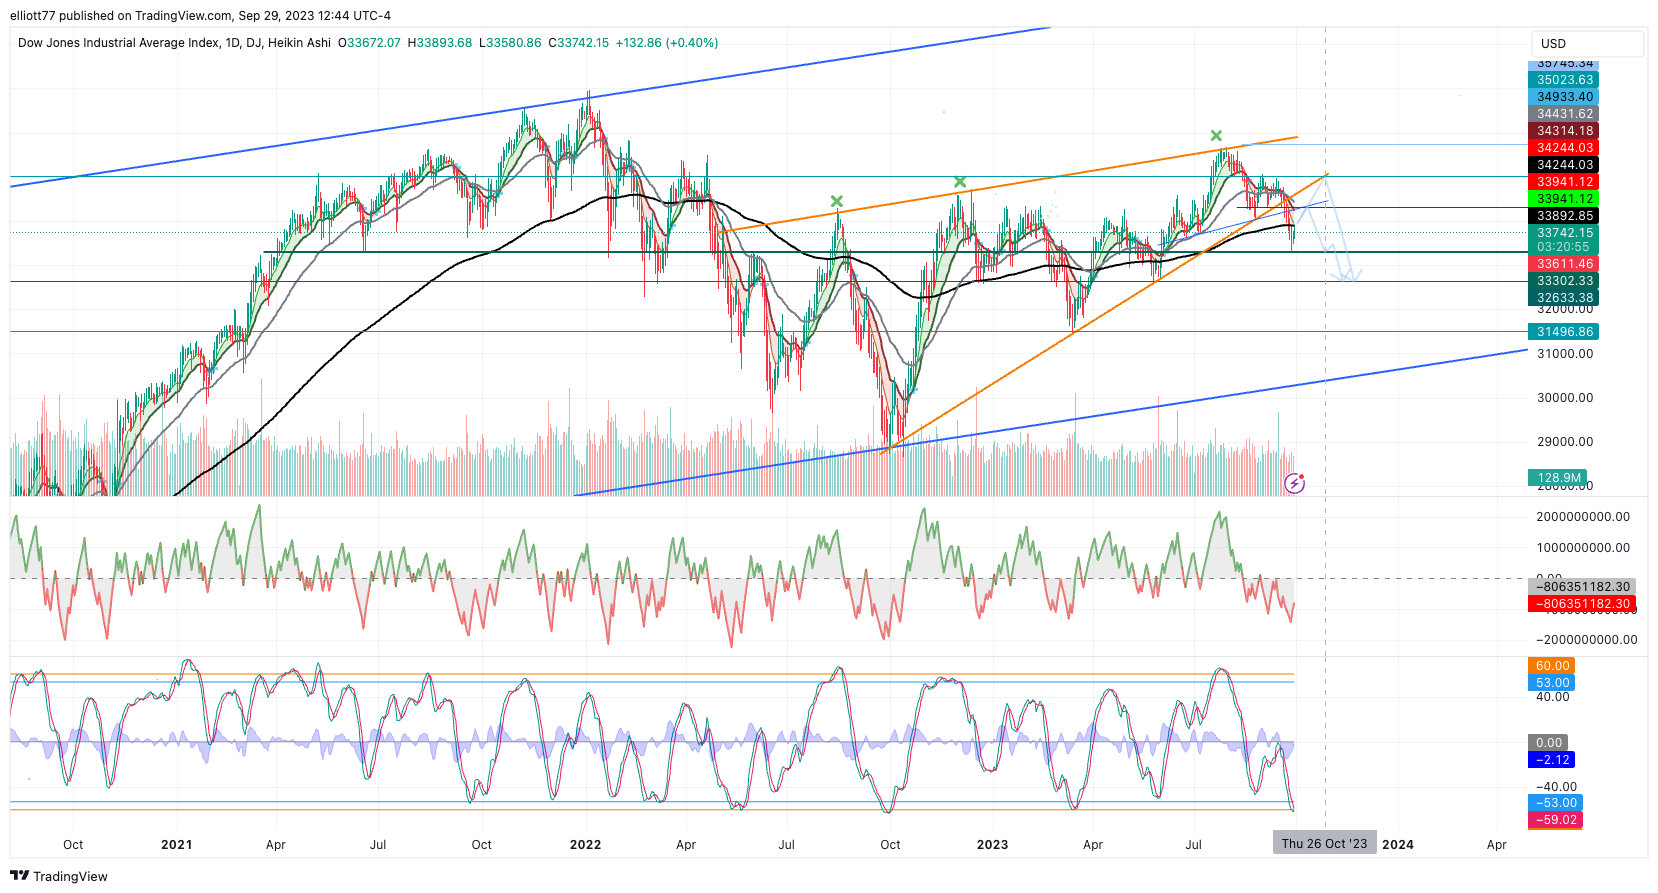The width and height of the screenshot is (1658, 893).
Task: Click the 31000.00 price axis tick
Action: [1565, 354]
